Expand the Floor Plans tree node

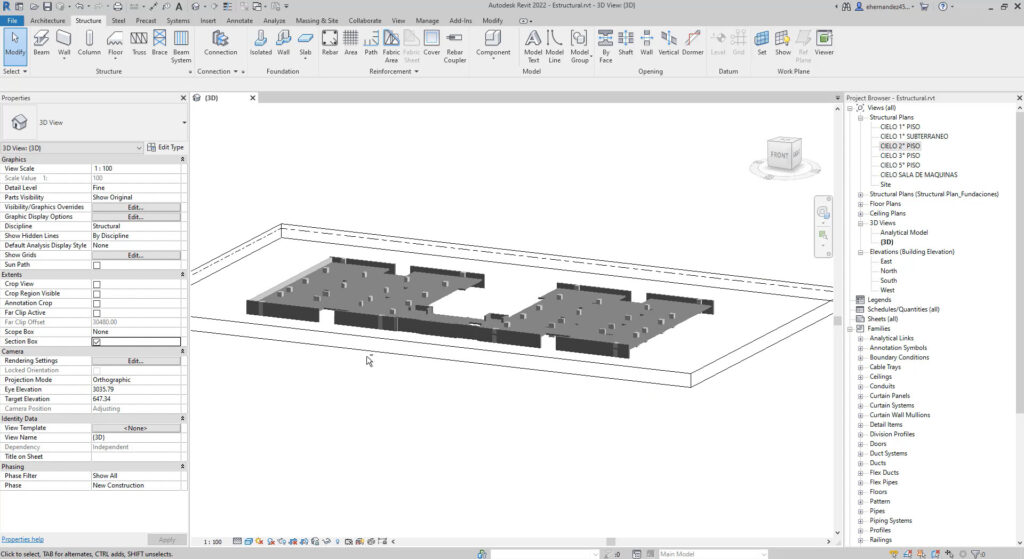[x=860, y=204]
